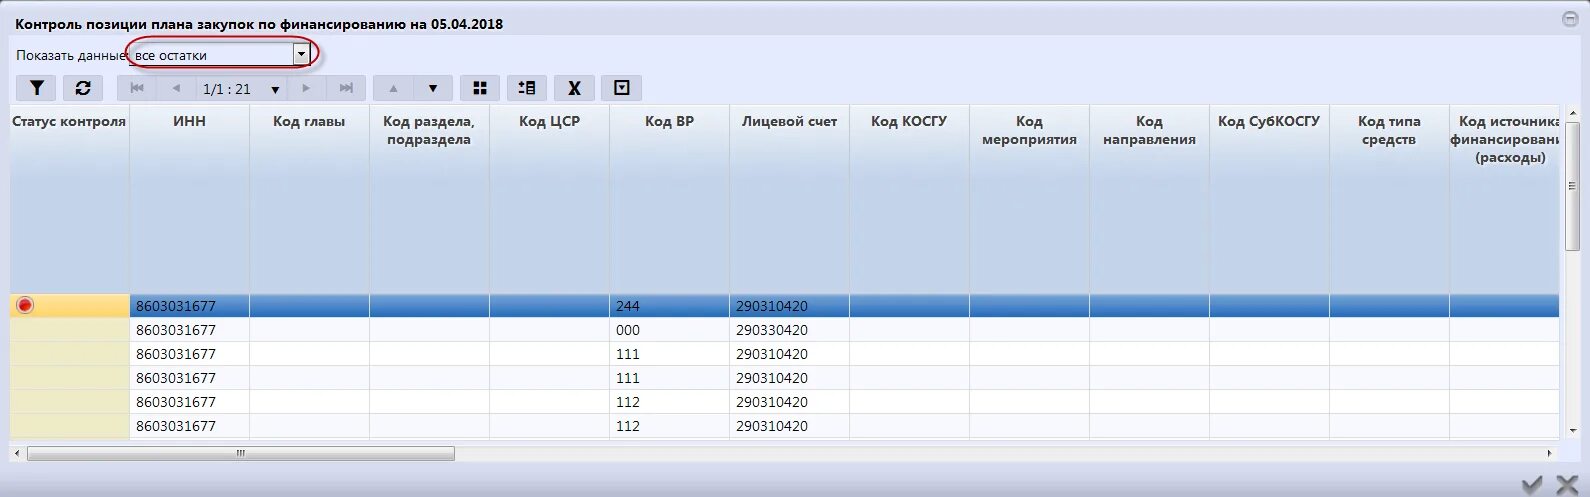Click ИНН 8603031677 in the selected row
The height and width of the screenshot is (497, 1590).
pyautogui.click(x=189, y=306)
